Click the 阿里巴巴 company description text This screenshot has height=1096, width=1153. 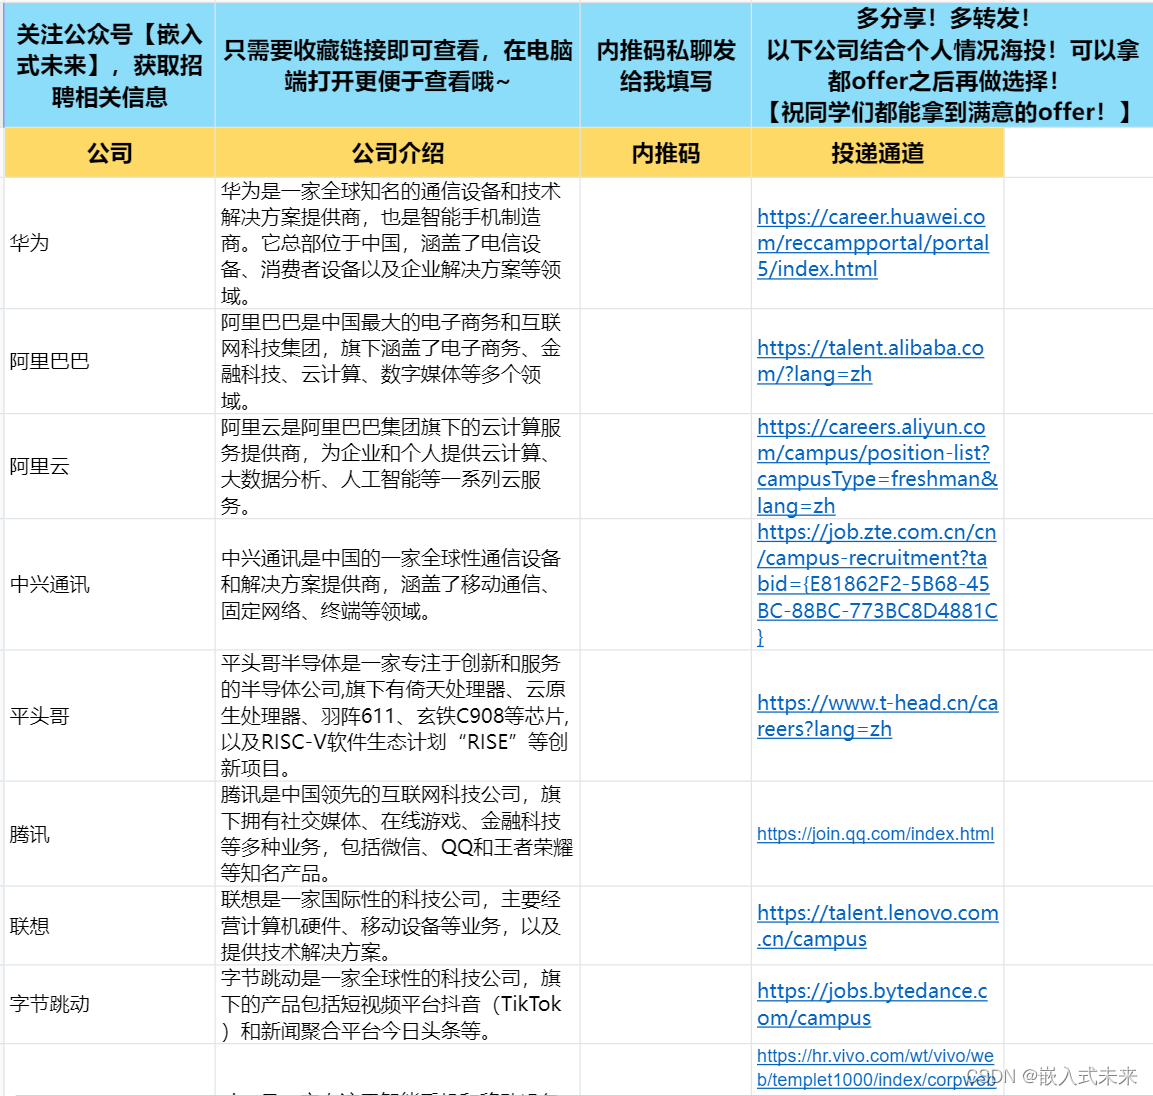pyautogui.click(x=391, y=361)
